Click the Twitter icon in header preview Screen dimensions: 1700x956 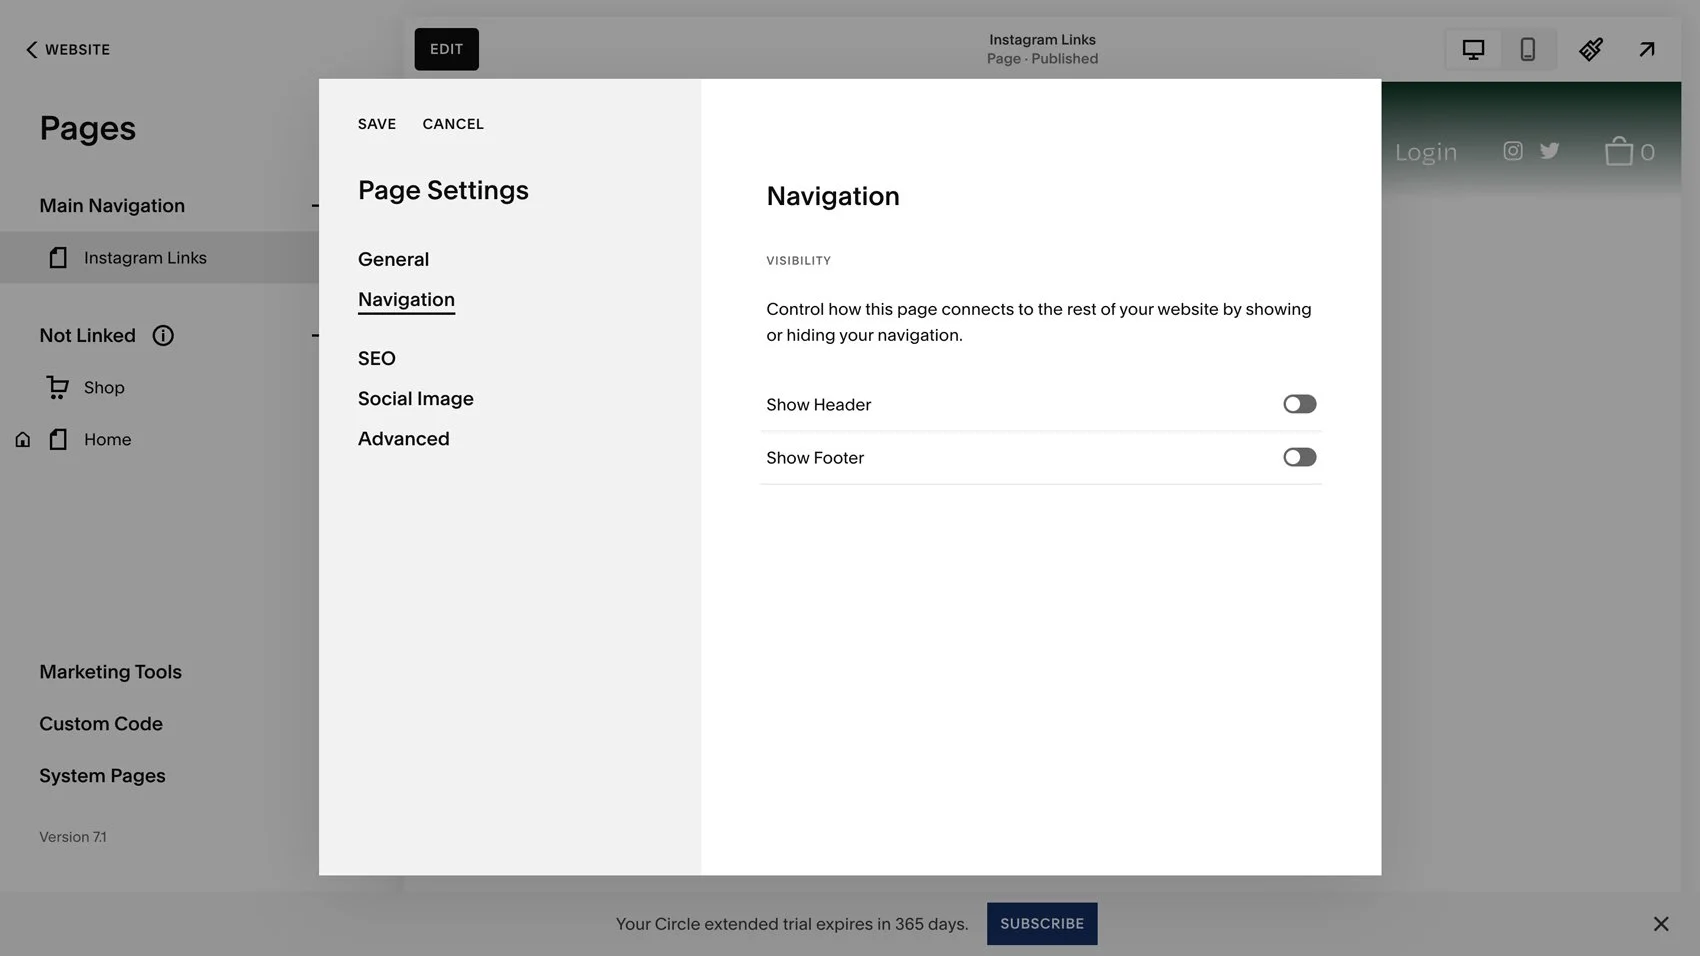[x=1549, y=150]
